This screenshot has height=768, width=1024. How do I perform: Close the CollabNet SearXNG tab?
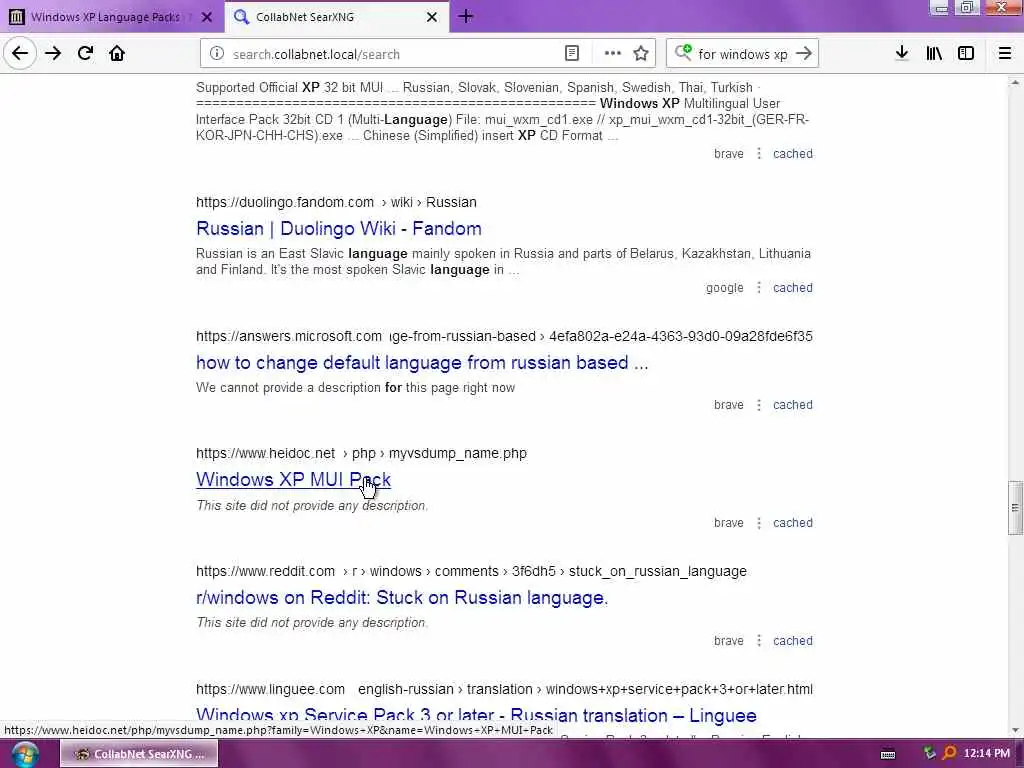(432, 17)
